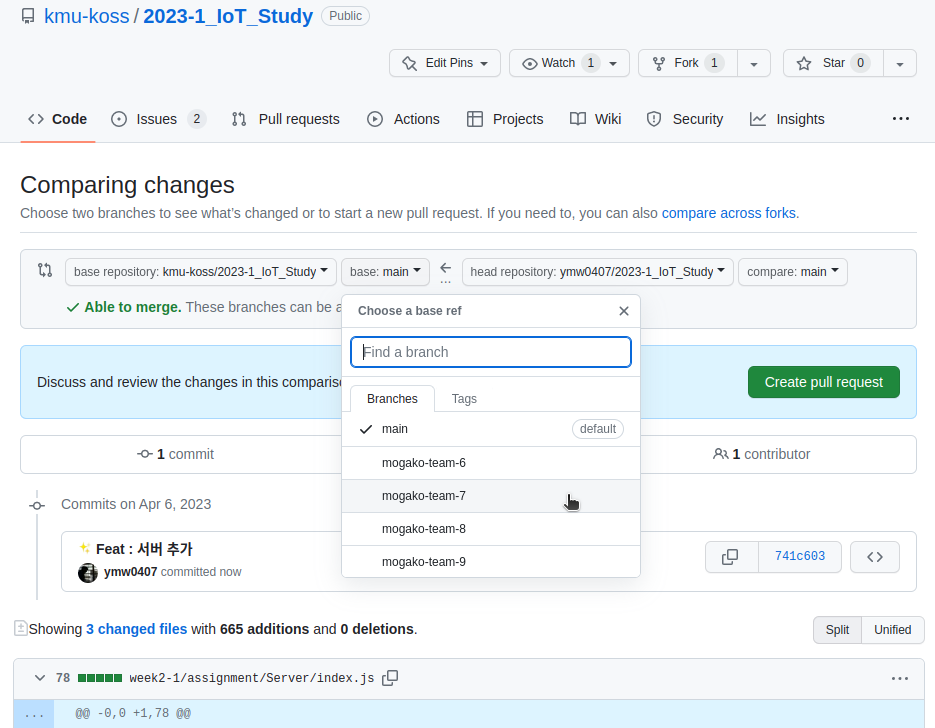Open the repository navigation overflow menu

click(x=900, y=119)
